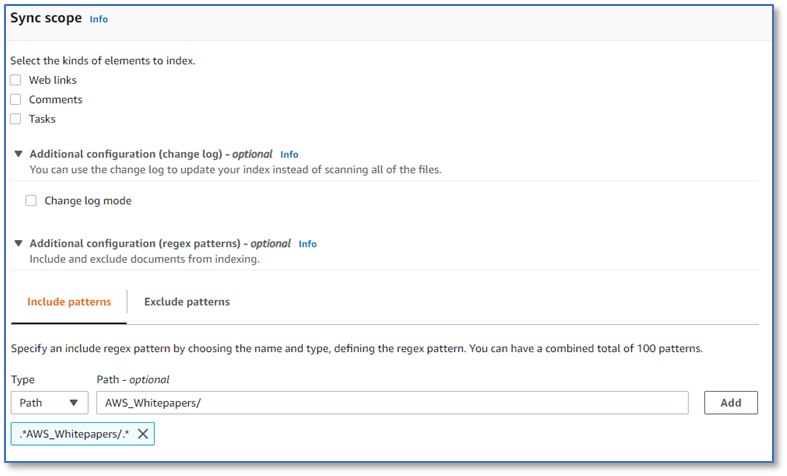Select the Include patterns tab
Screen dimensions: 787x476
pyautogui.click(x=69, y=302)
